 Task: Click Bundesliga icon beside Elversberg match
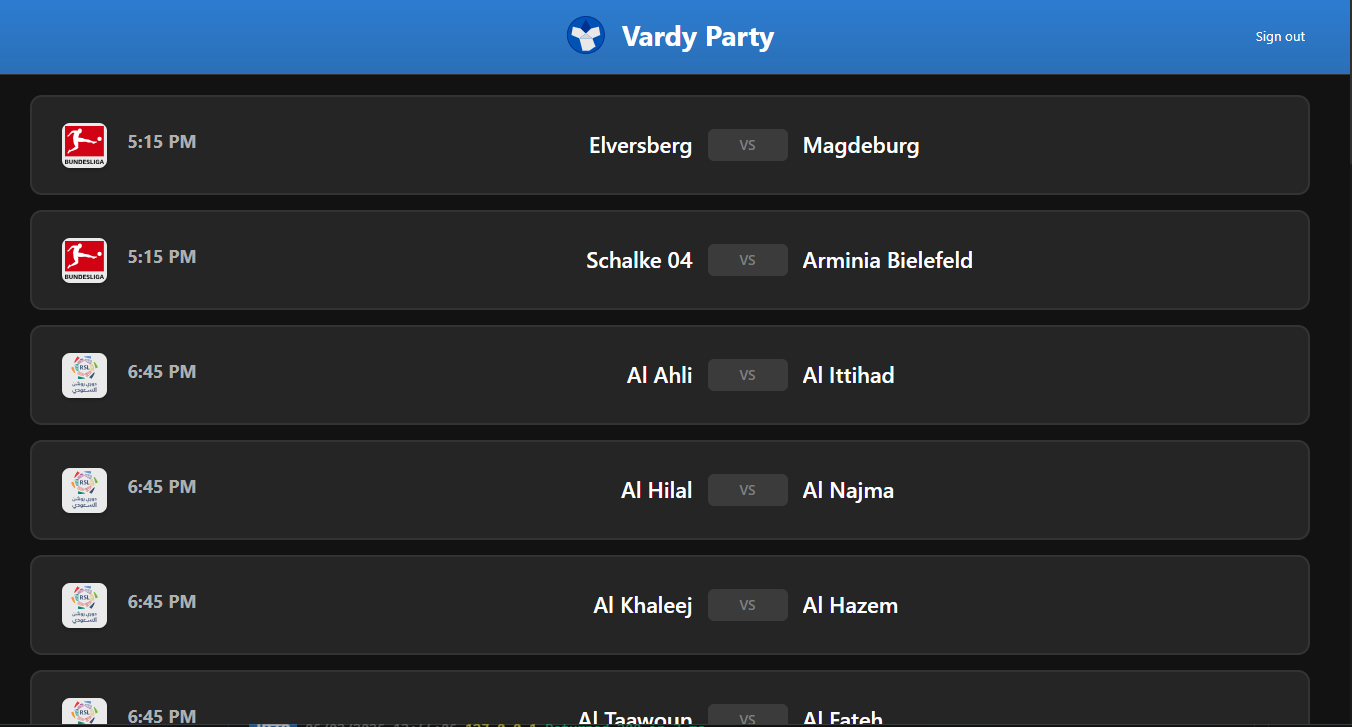tap(84, 145)
